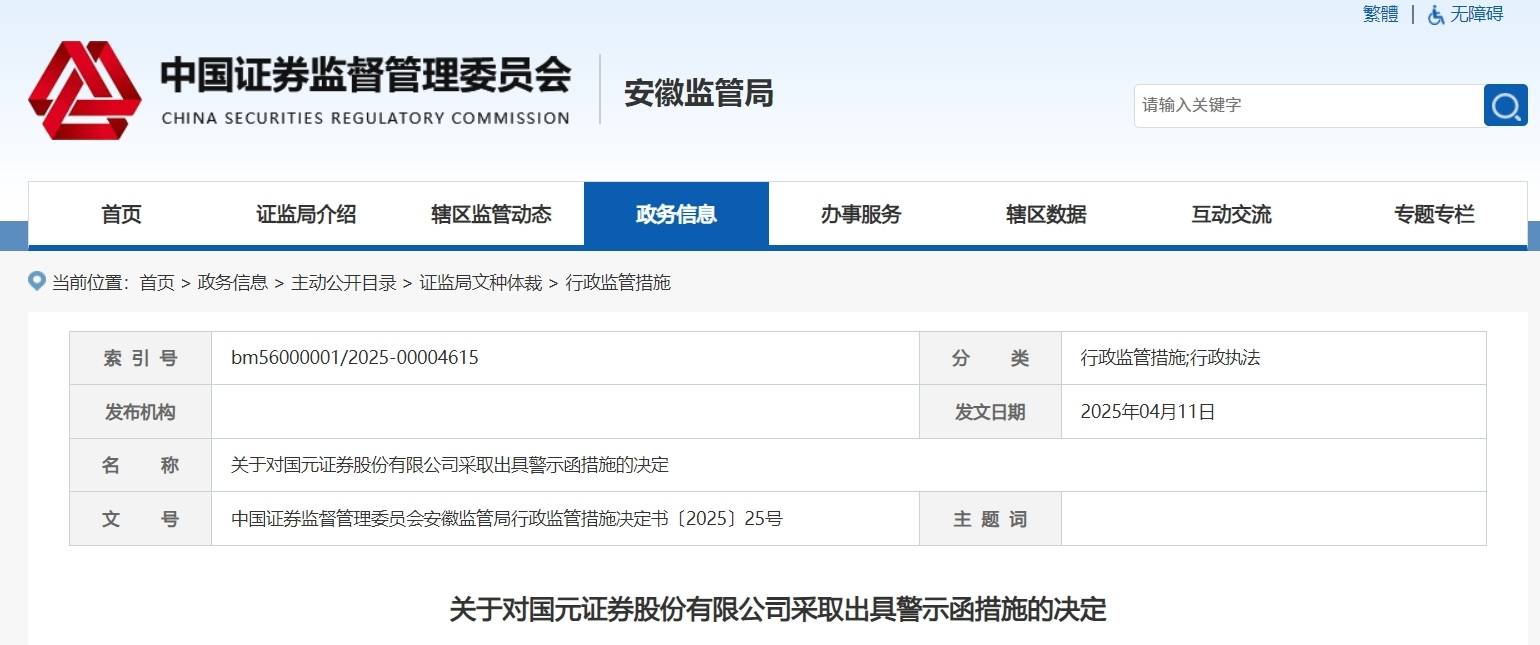The height and width of the screenshot is (645, 1540).
Task: Visit the 互动交流 section
Action: pos(1231,214)
